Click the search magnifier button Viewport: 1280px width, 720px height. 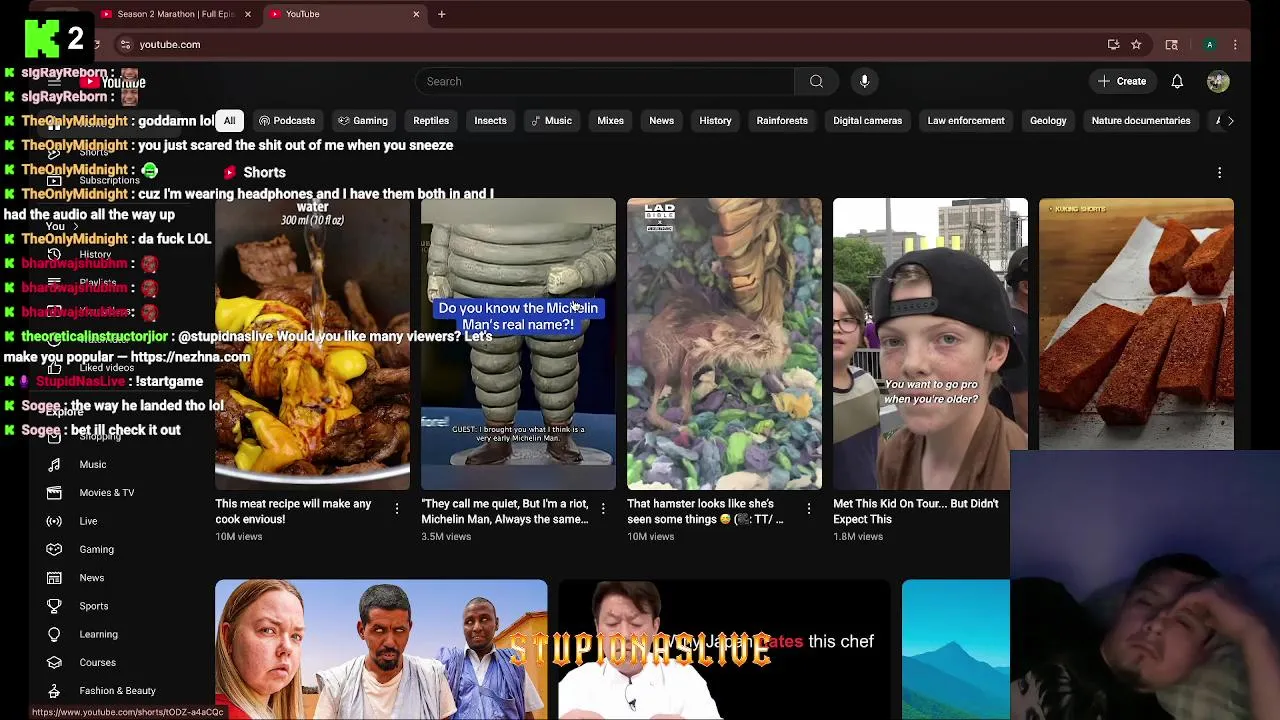click(816, 81)
